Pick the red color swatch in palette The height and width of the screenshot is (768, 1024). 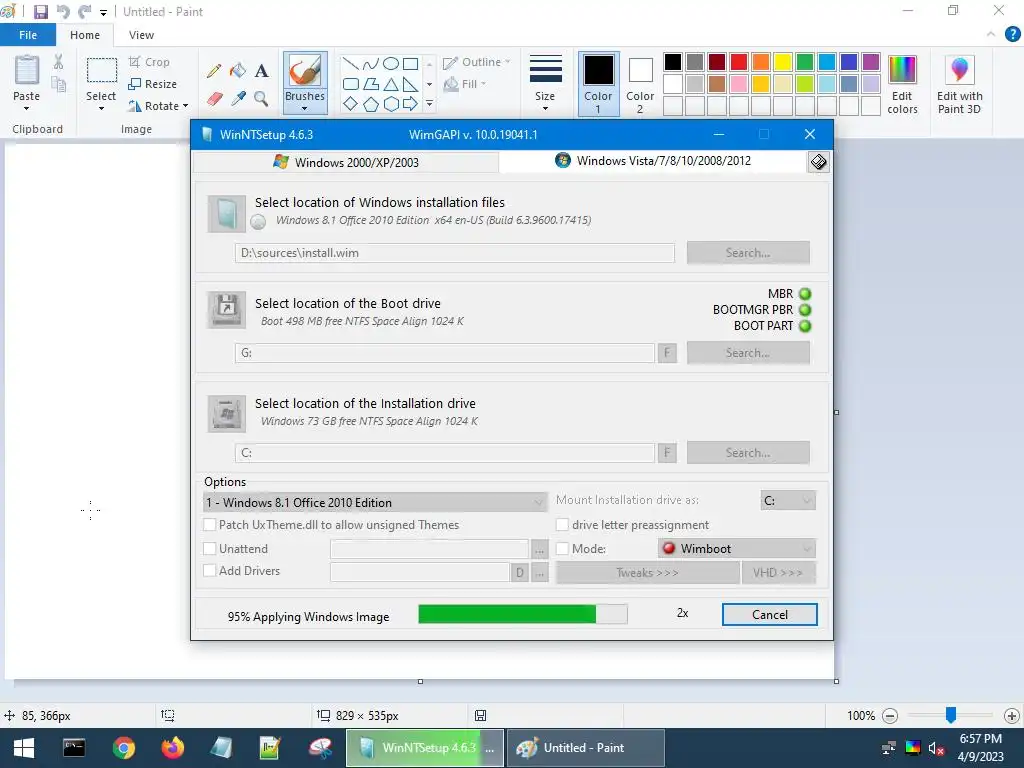(x=739, y=62)
